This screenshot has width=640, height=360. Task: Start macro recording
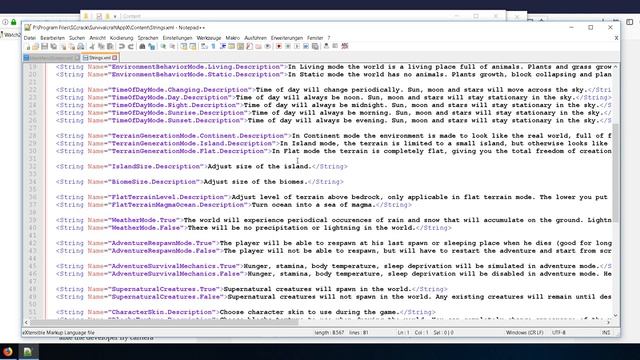[x=279, y=46]
